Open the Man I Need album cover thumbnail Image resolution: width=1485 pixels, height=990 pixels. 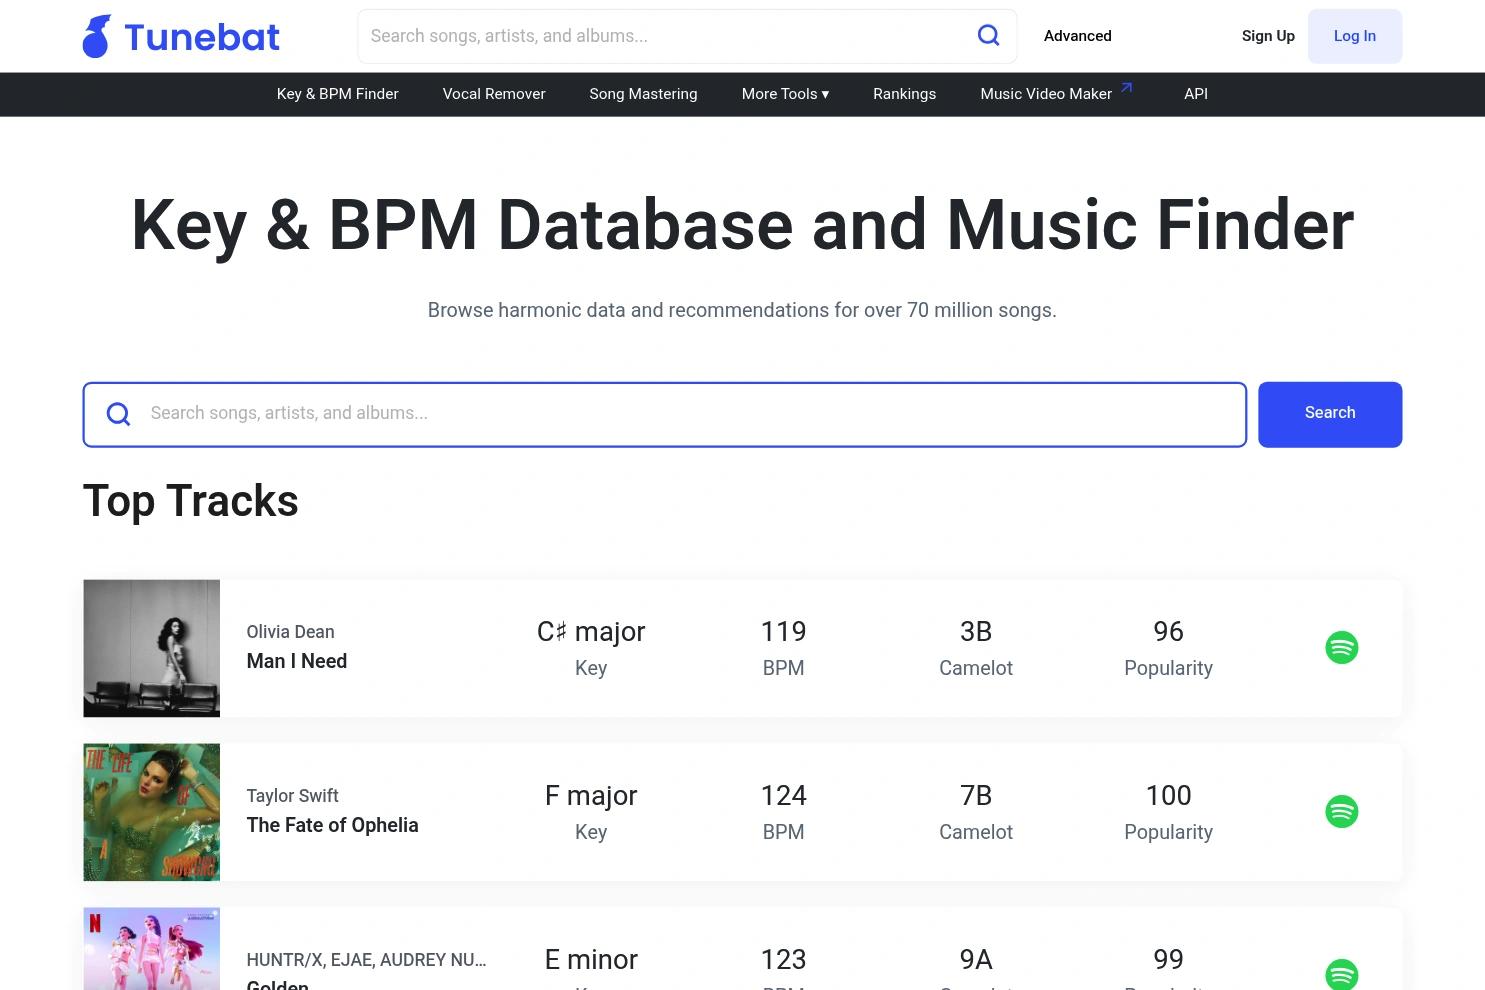tap(151, 648)
